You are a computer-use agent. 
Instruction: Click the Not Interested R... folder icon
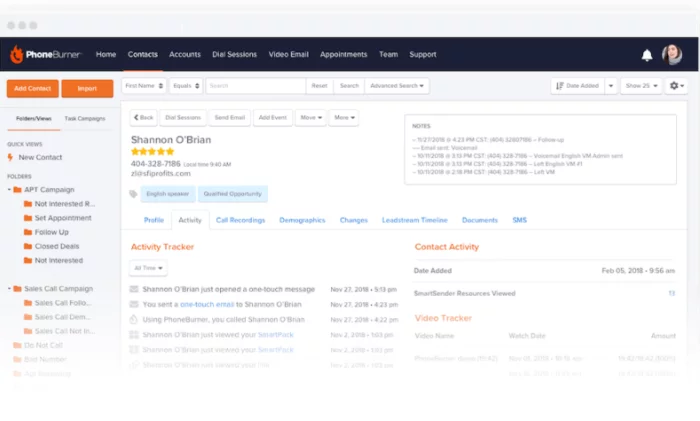coord(28,204)
